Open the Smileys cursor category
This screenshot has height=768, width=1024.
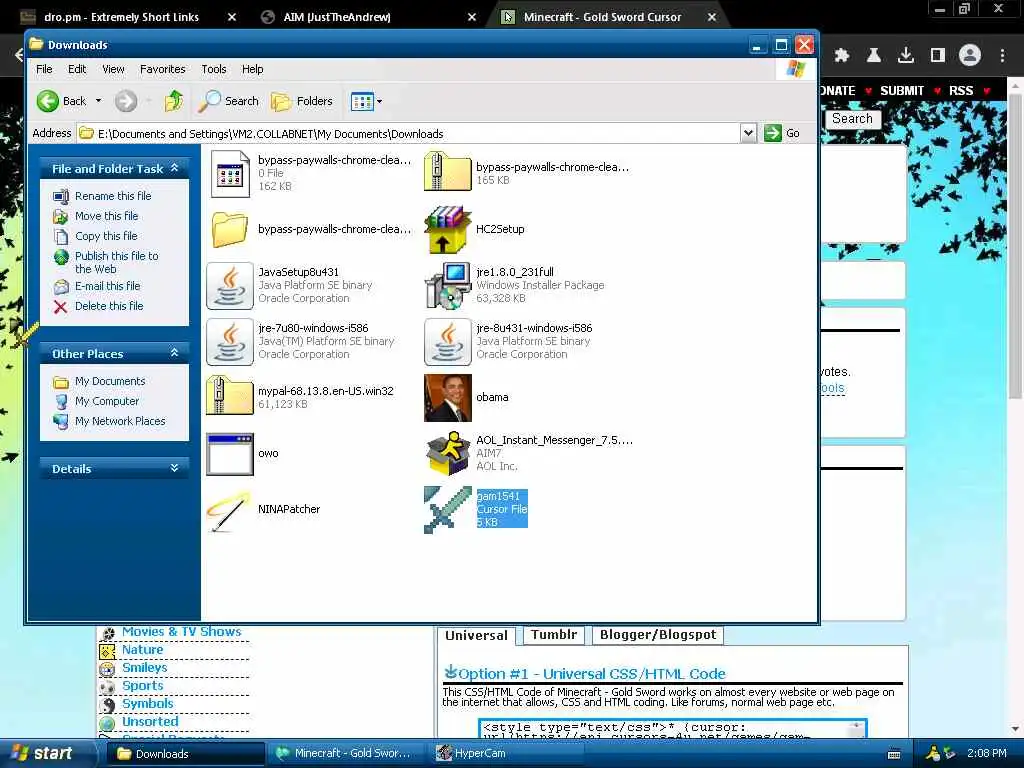point(144,667)
